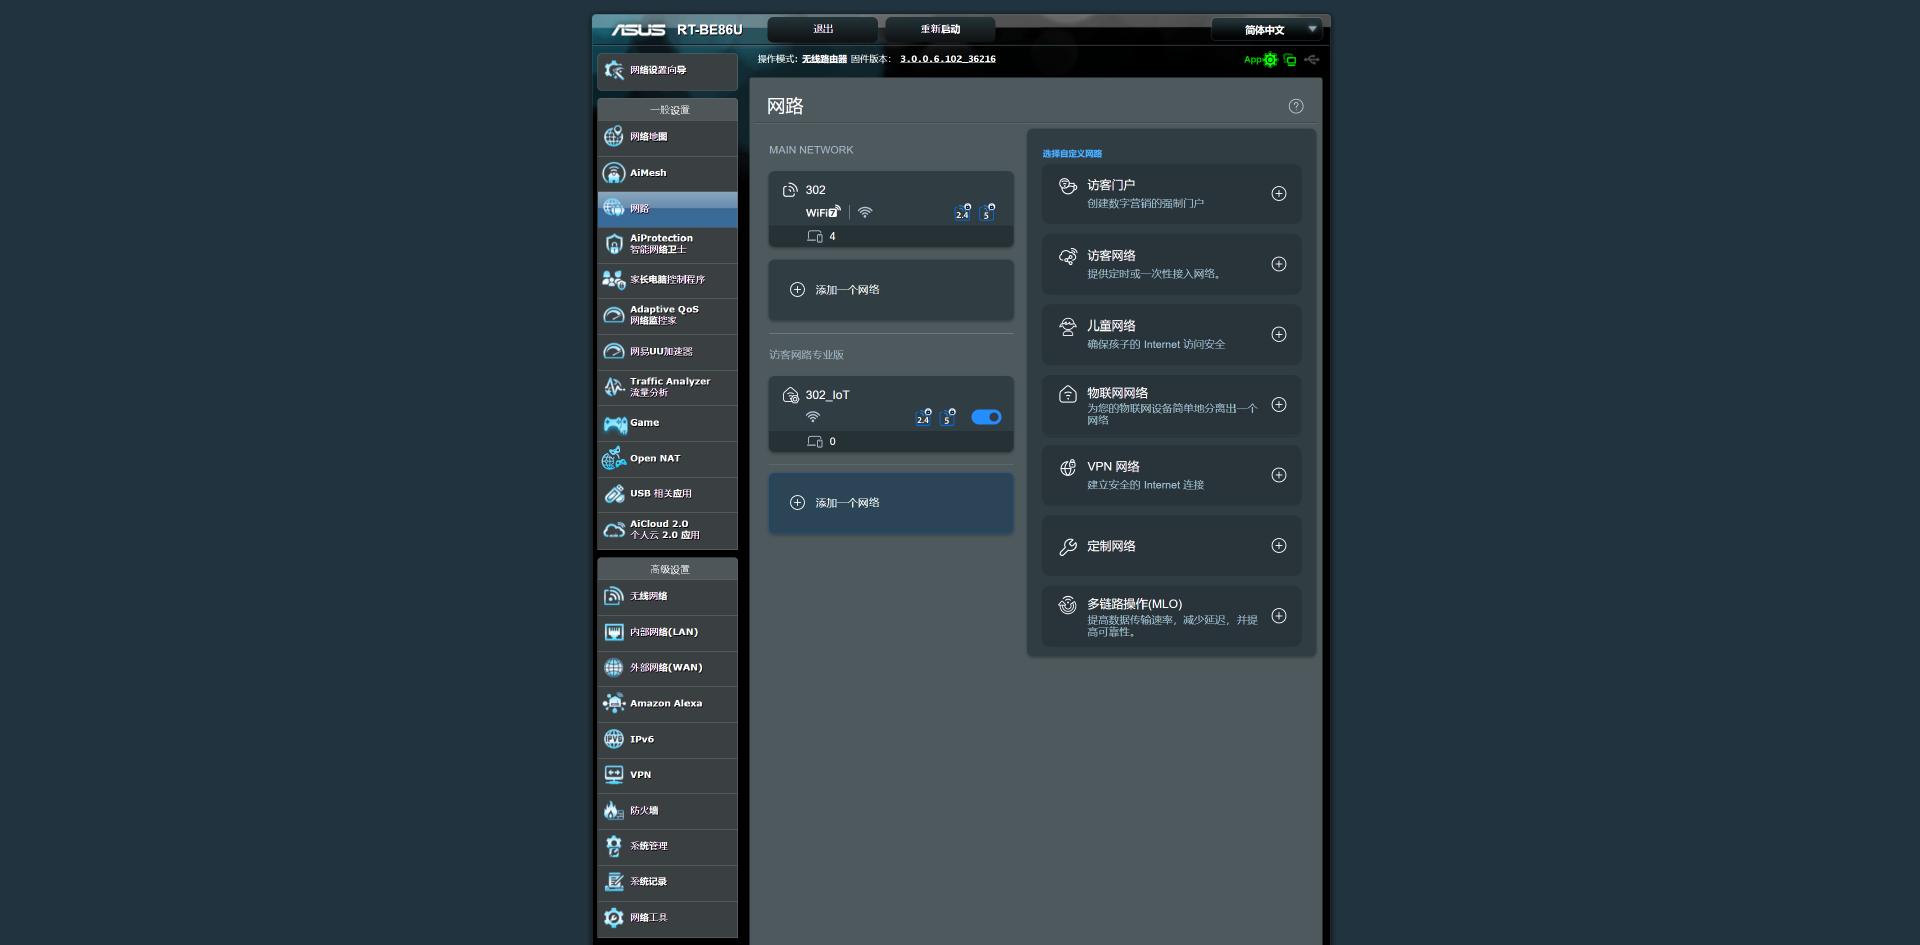
Task: Click the USB status icon
Action: tap(1312, 60)
